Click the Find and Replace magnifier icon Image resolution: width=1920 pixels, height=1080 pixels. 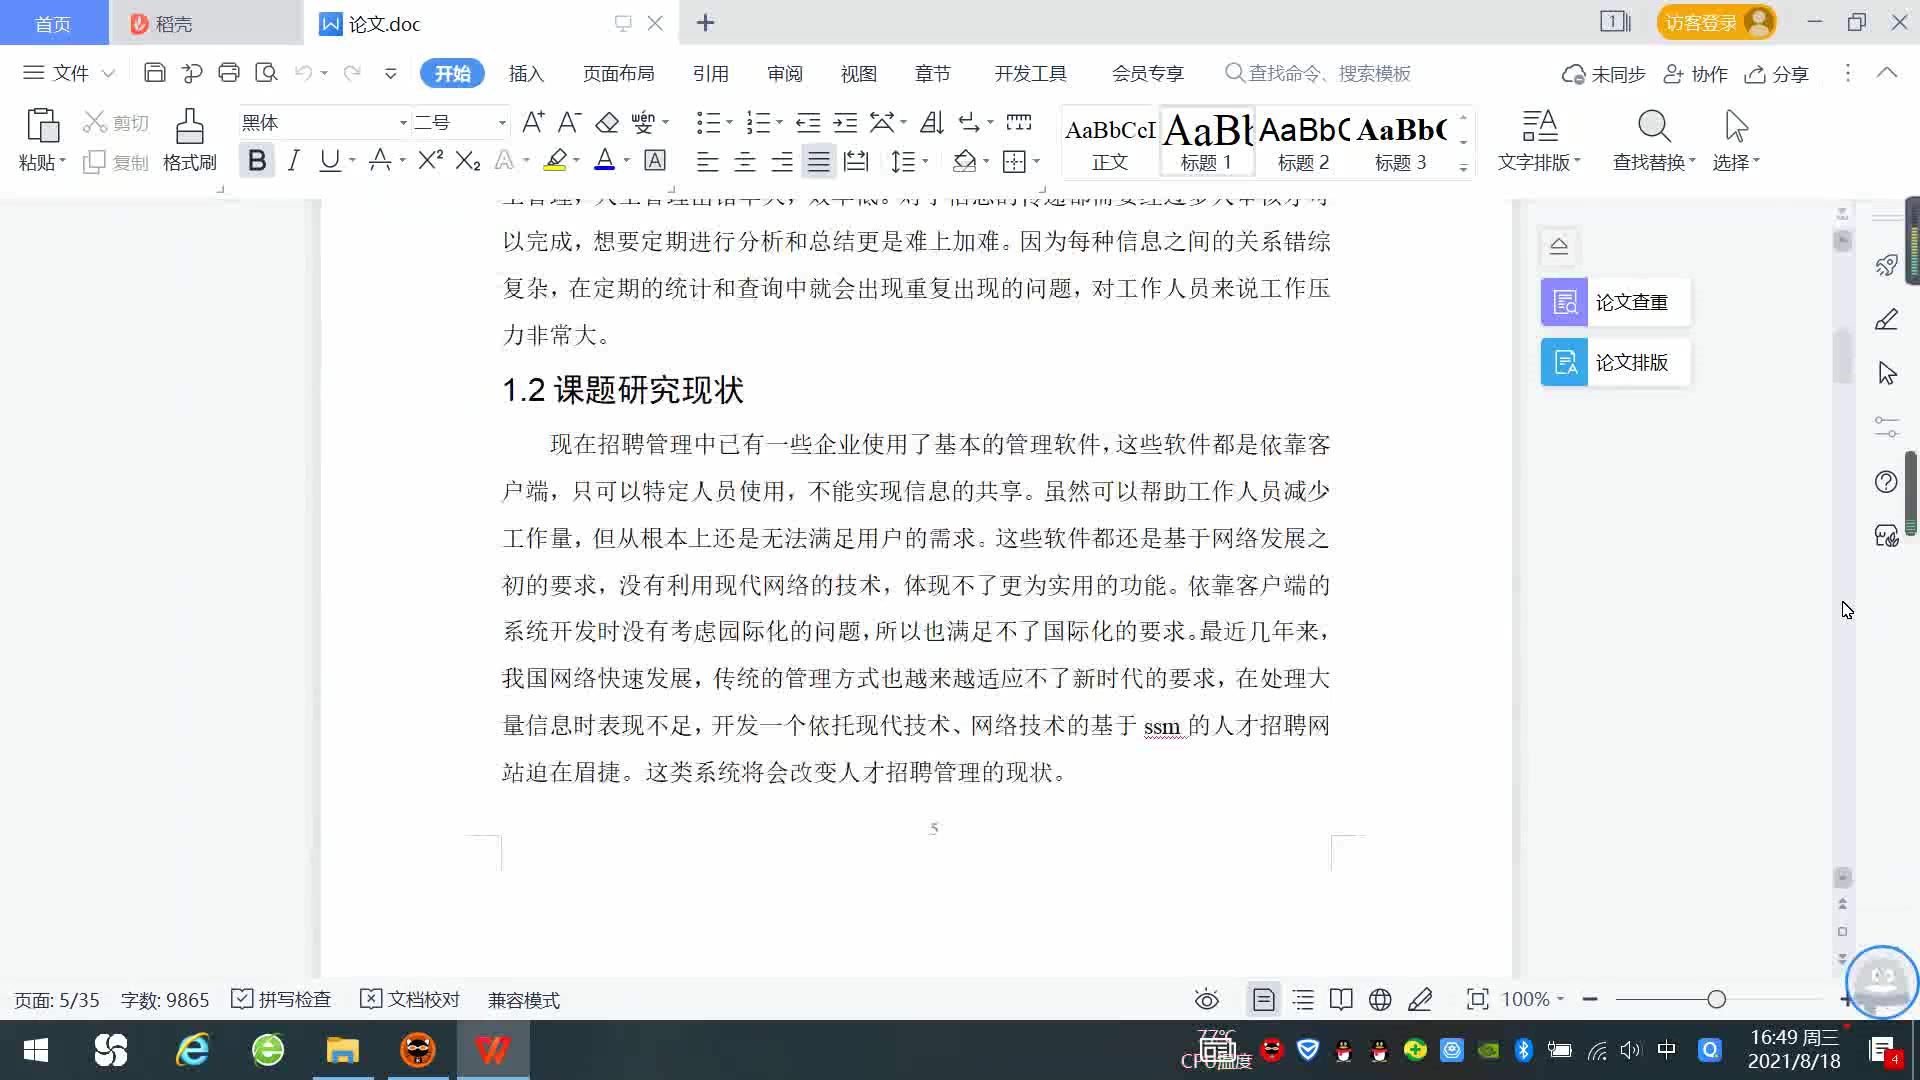pos(1653,128)
